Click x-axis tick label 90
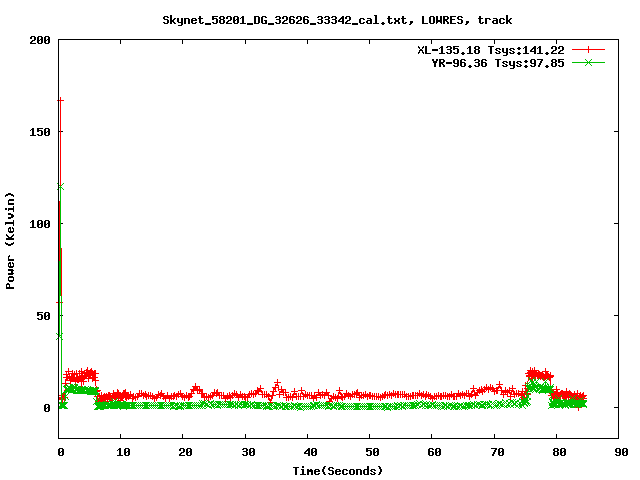The height and width of the screenshot is (480, 640). coord(621,452)
